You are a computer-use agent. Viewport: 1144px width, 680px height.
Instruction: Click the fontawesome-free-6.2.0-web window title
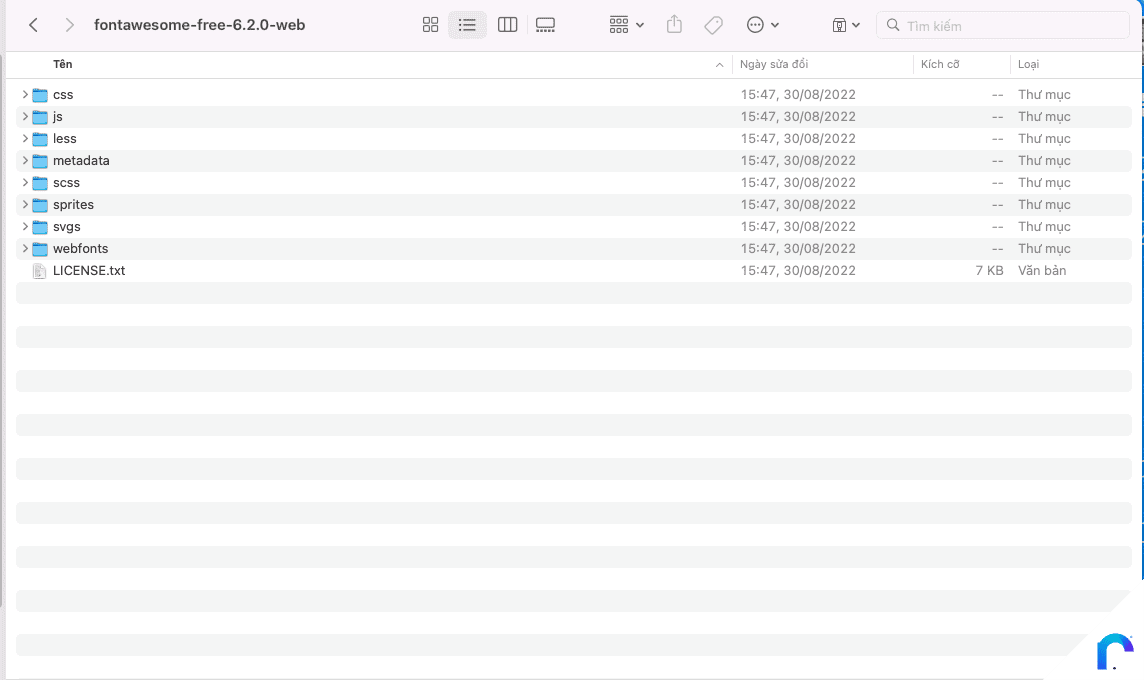point(199,25)
